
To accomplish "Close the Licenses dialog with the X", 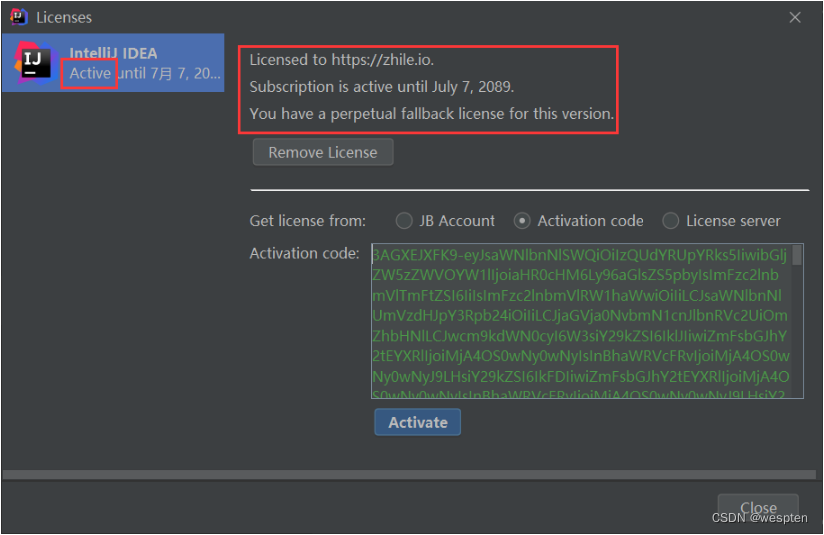I will (795, 17).
